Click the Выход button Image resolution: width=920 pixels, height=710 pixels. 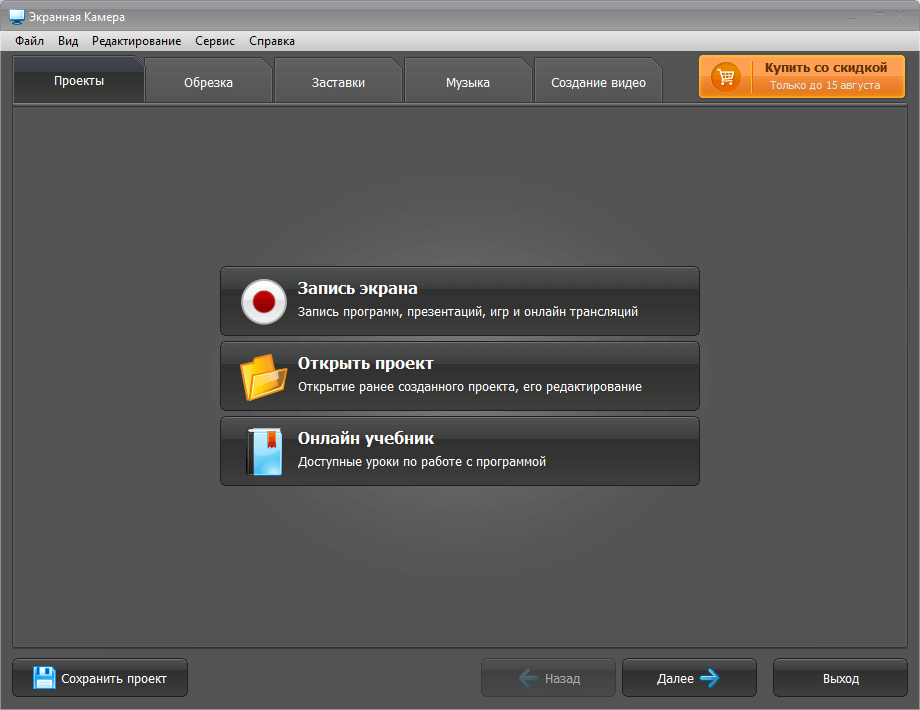(840, 678)
